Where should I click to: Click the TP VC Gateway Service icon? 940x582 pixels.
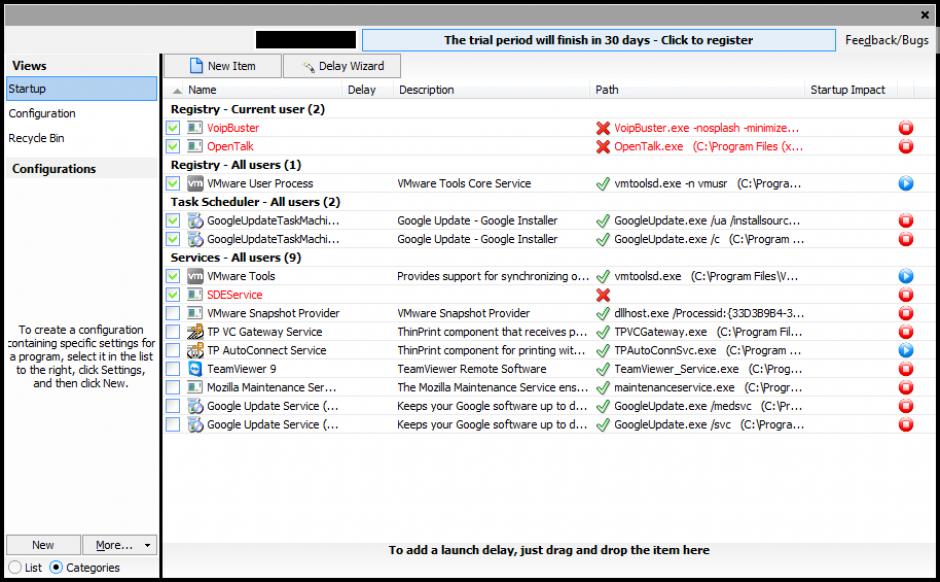point(195,331)
